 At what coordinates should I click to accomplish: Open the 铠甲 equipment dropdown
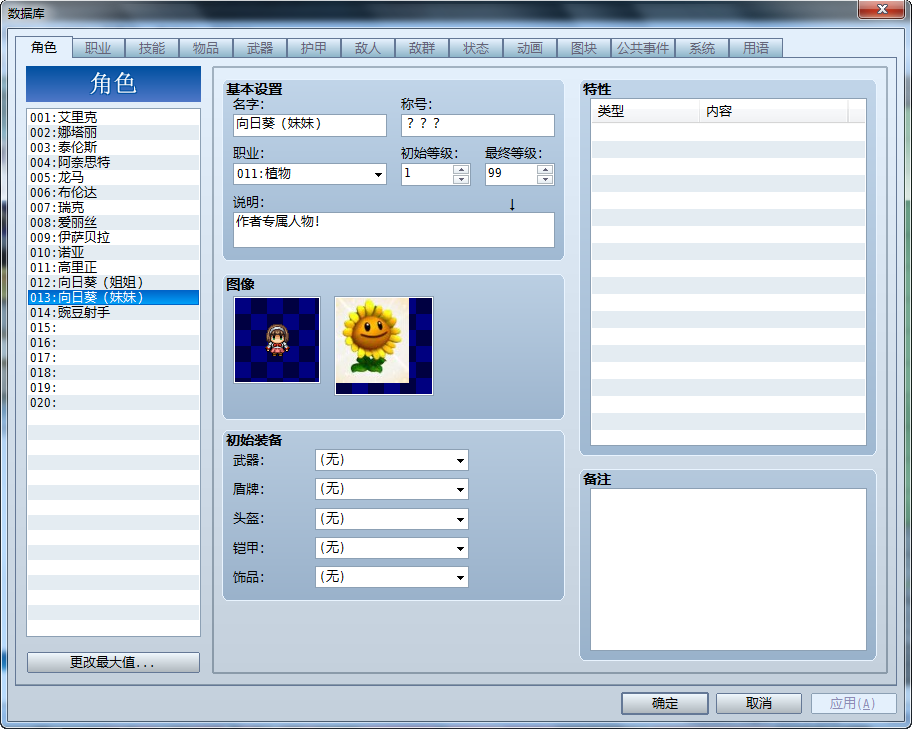392,548
